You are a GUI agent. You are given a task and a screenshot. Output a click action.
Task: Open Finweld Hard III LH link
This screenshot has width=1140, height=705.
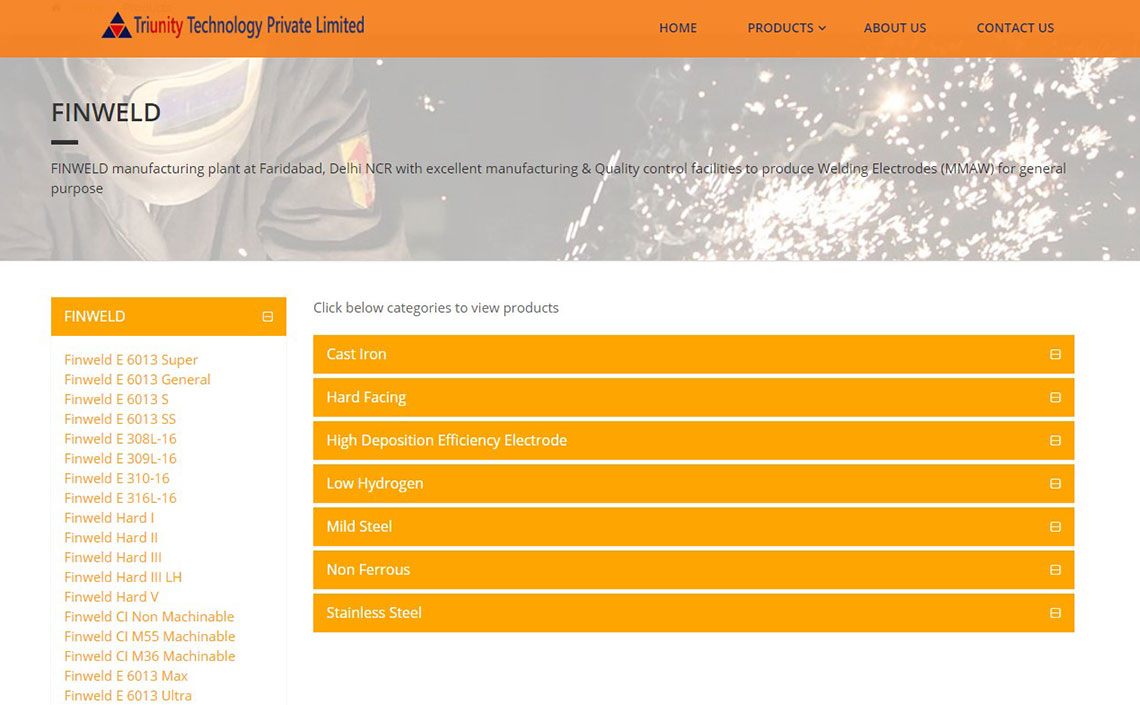[123, 577]
